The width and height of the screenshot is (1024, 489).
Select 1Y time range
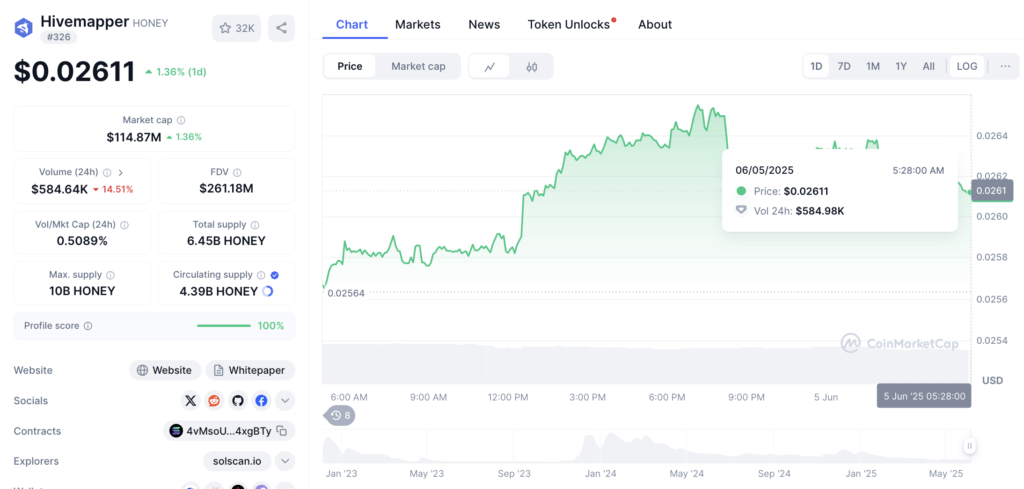901,67
